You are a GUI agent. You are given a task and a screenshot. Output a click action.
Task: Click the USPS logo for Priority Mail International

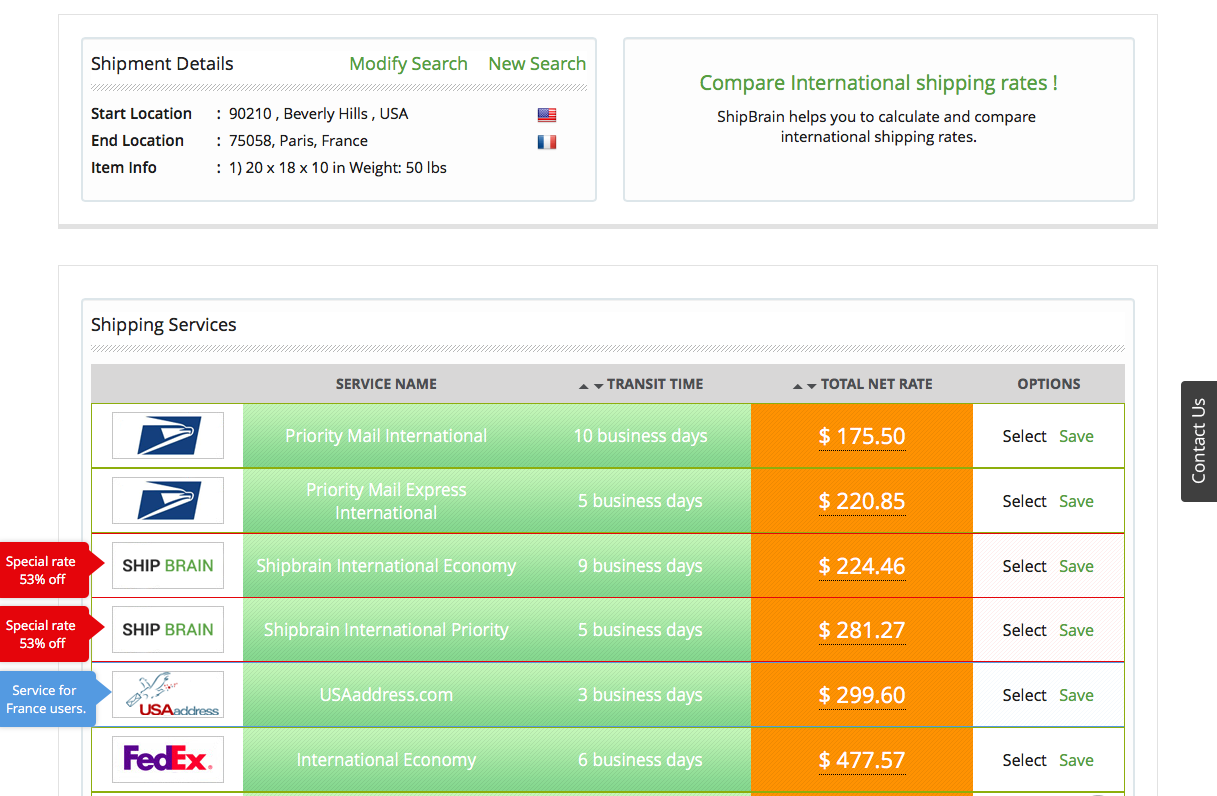coord(168,436)
